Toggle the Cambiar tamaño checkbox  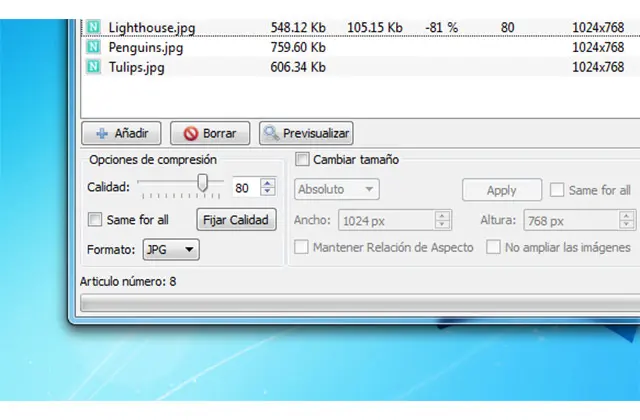point(303,159)
